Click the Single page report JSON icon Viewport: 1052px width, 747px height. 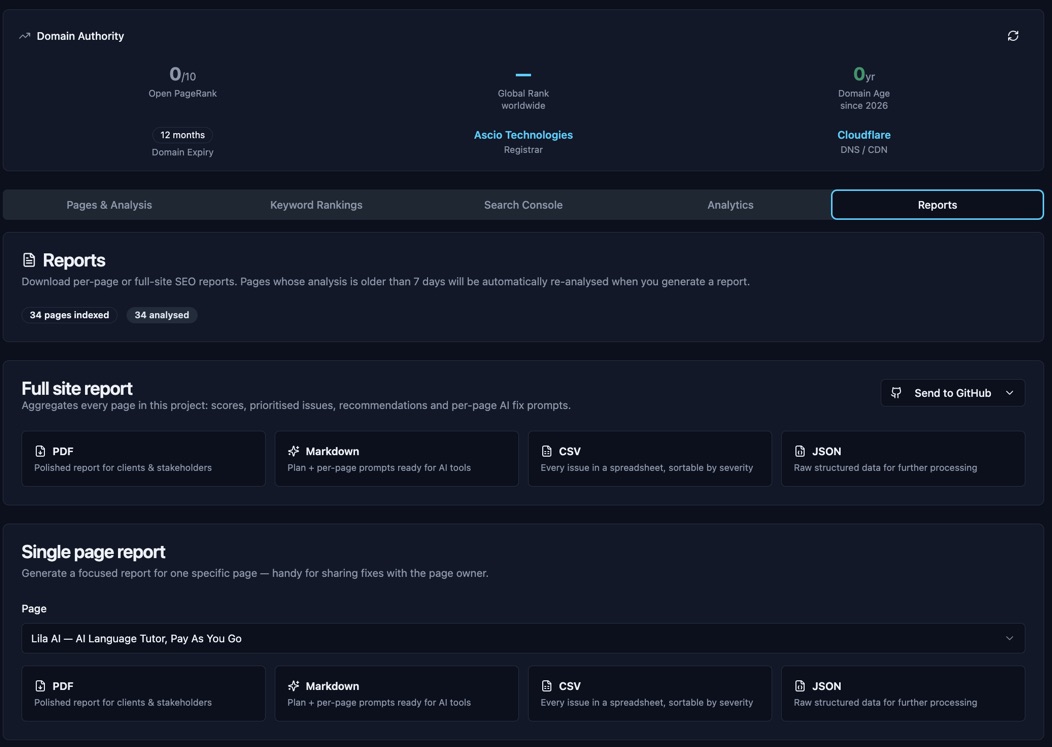[800, 686]
